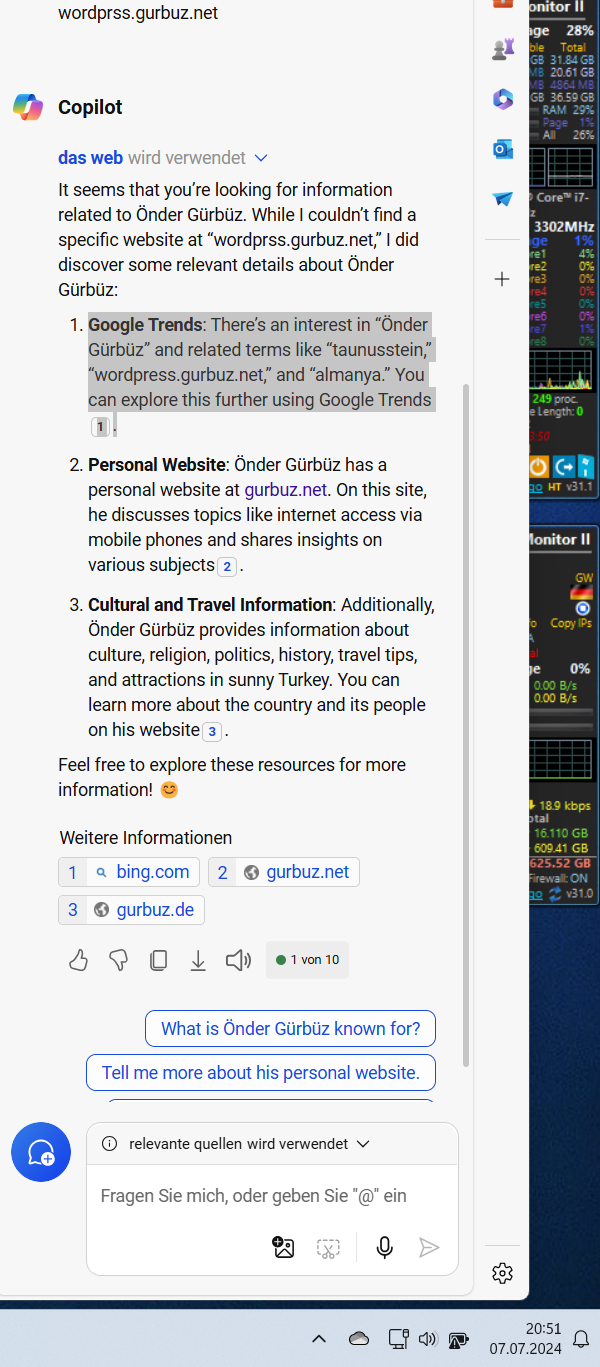Open Games from the Edge sidebar chess icon
Screen dimensions: 600x1367
tap(503, 50)
